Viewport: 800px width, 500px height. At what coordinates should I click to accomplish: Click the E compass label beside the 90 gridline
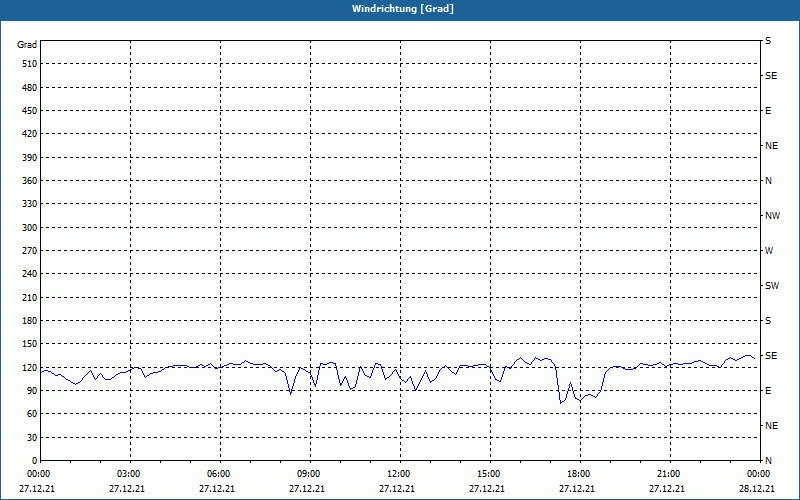(x=768, y=391)
